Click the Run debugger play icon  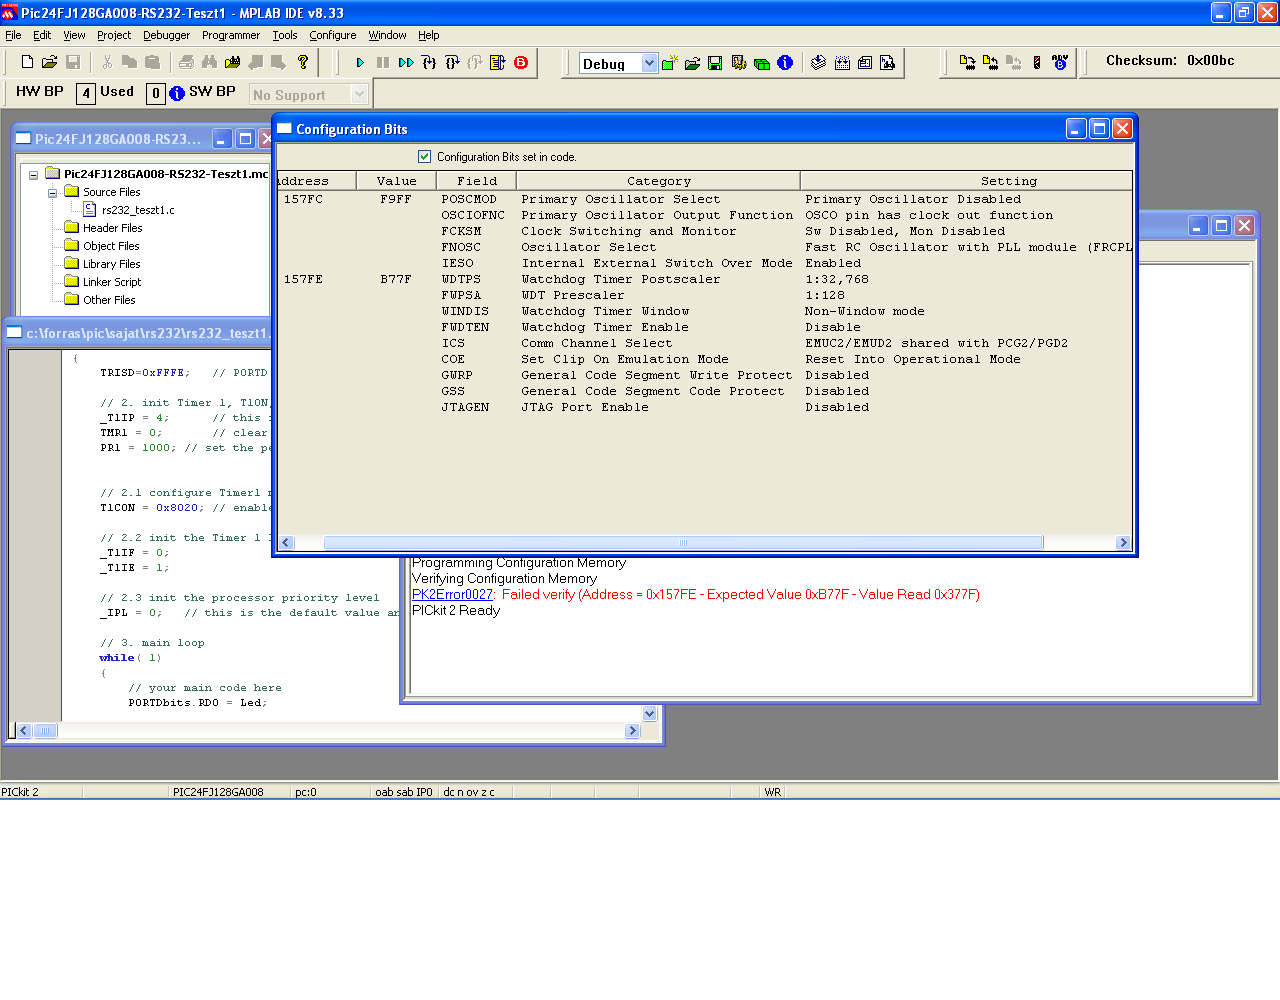coord(360,63)
